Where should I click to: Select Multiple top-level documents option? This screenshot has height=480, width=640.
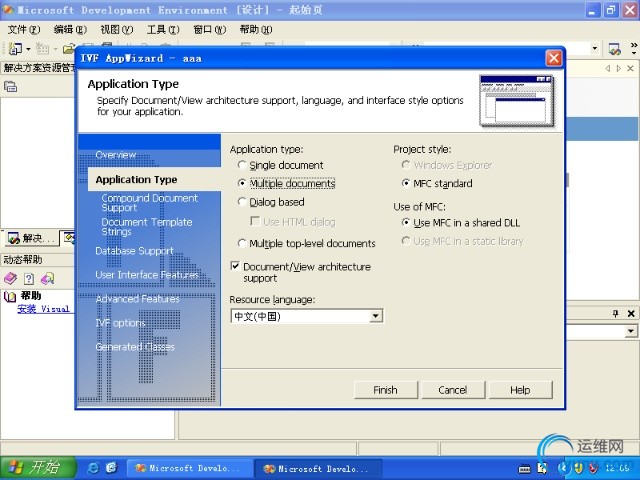(307, 244)
